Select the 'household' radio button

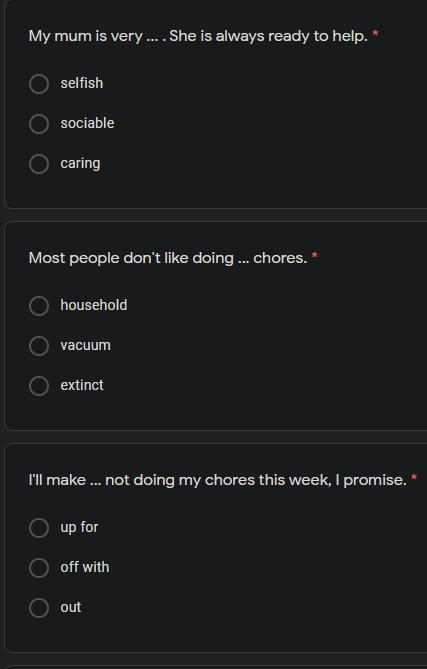39,306
